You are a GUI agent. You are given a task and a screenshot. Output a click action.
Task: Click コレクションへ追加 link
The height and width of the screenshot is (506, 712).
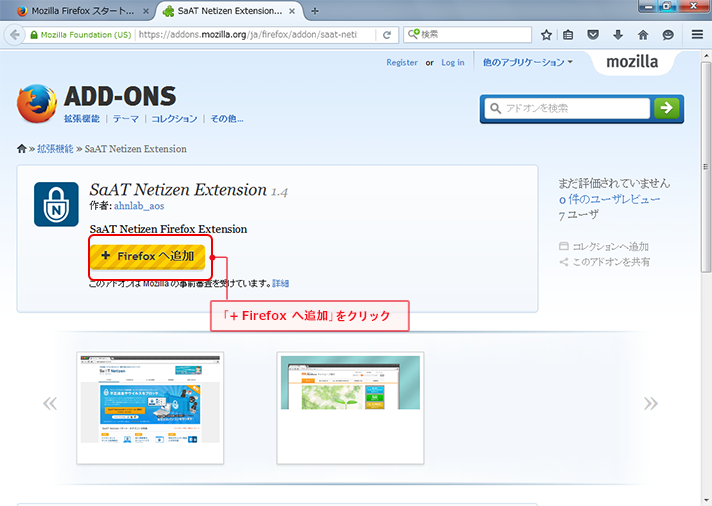(x=610, y=246)
